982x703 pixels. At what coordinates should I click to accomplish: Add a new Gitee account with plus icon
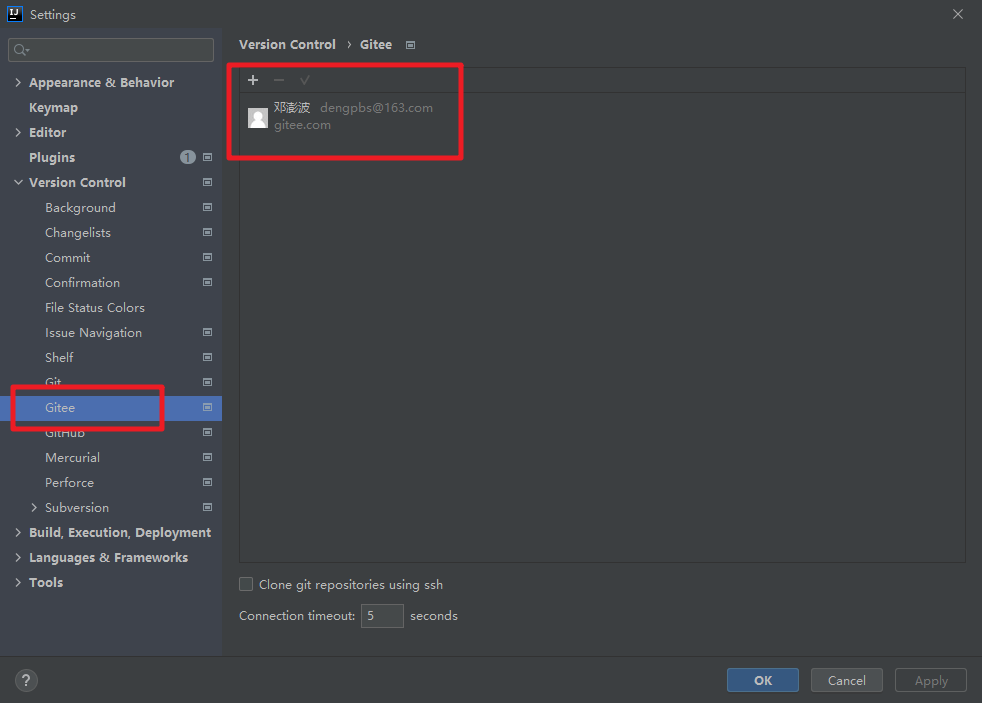pyautogui.click(x=253, y=80)
